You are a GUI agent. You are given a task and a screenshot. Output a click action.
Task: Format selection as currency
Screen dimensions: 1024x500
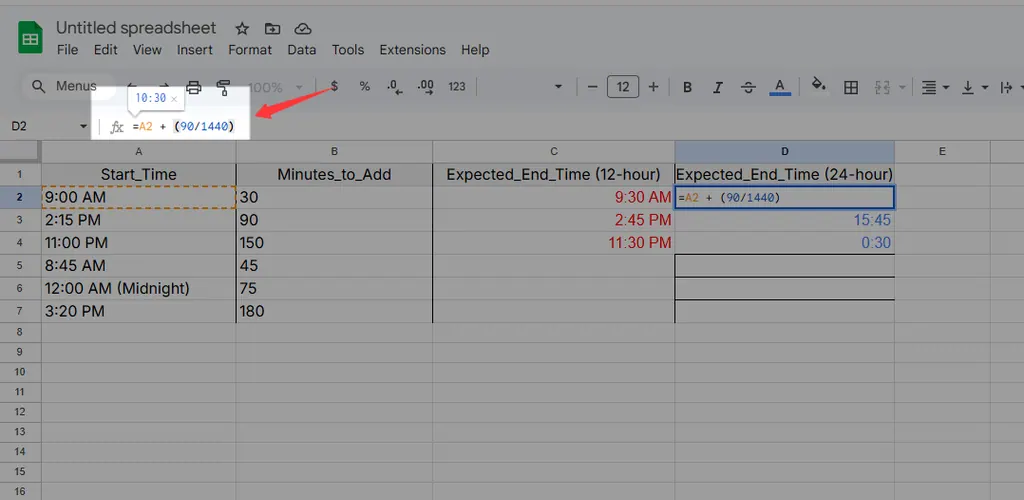point(334,87)
